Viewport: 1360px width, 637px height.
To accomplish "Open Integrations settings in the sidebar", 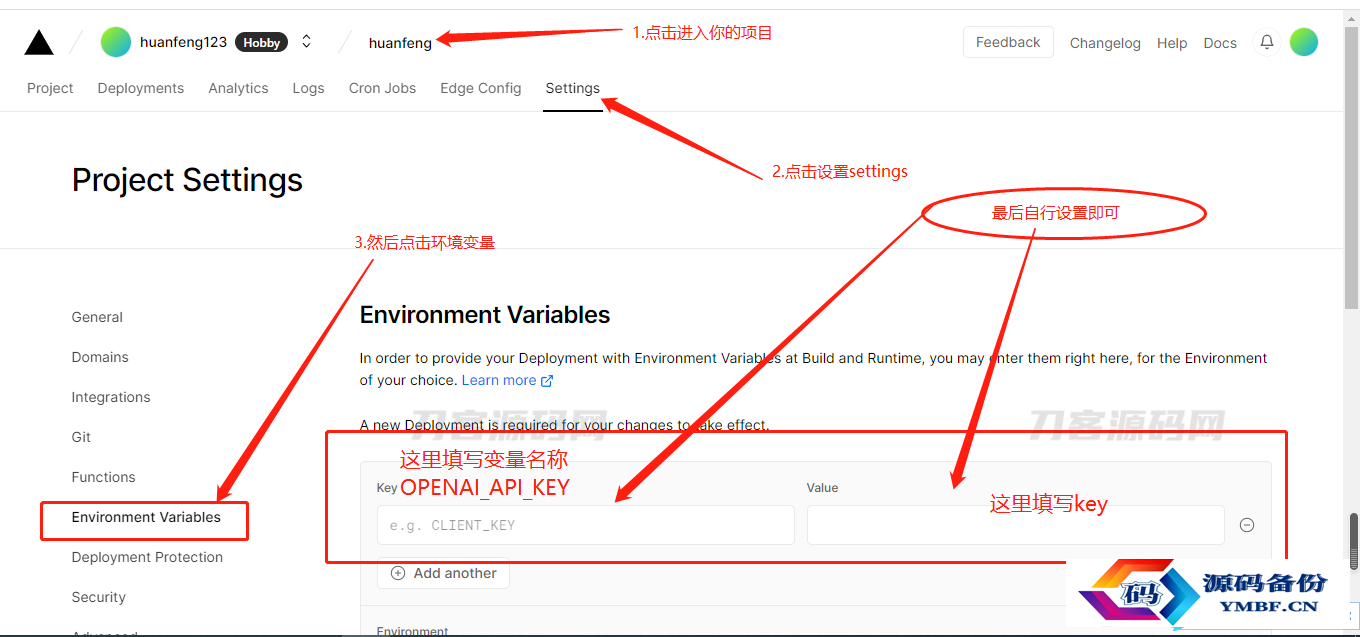I will click(x=111, y=397).
